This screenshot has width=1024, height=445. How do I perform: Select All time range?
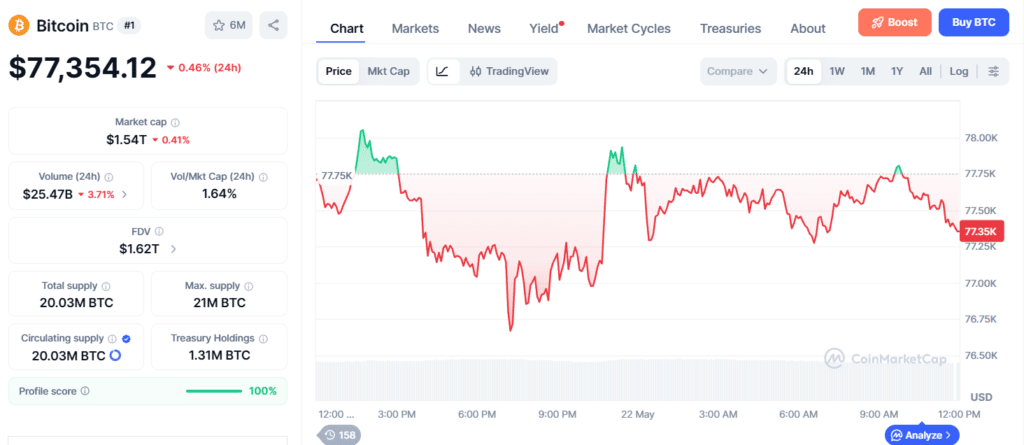click(x=925, y=71)
